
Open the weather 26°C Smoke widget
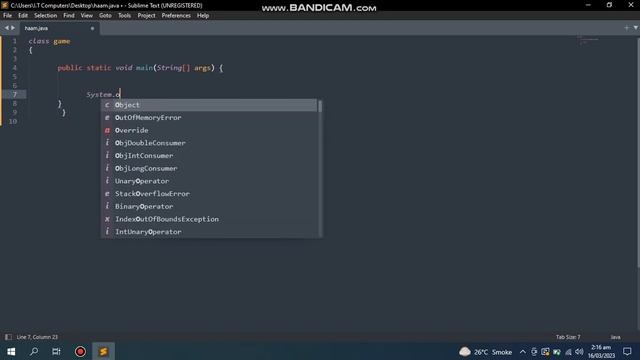[485, 351]
